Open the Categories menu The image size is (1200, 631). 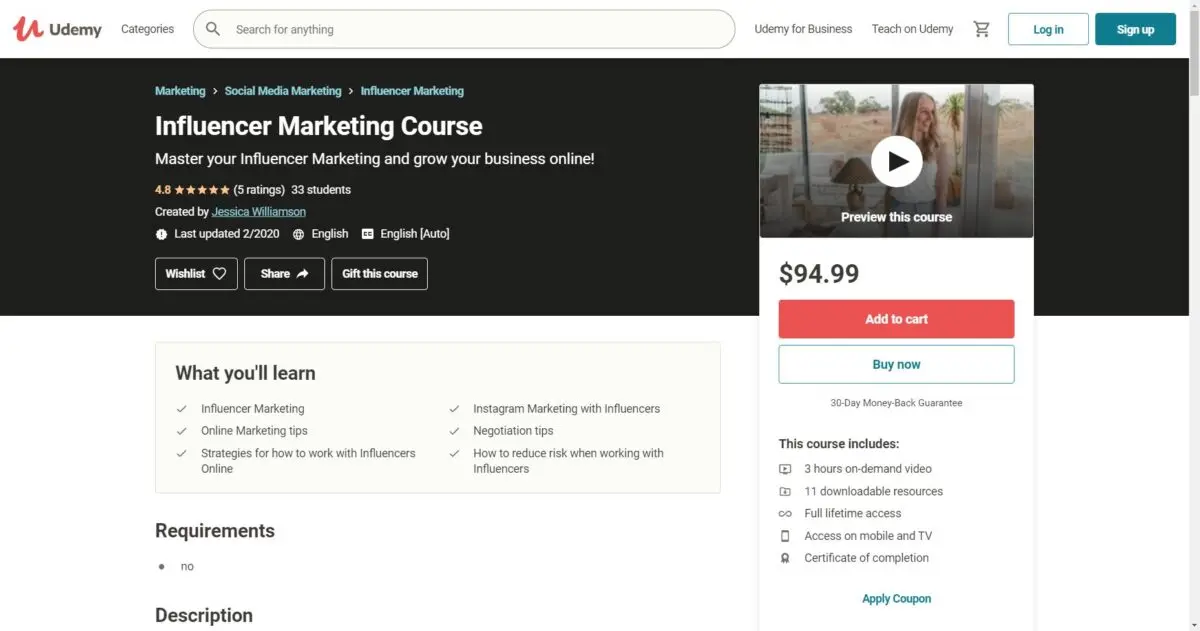(x=147, y=29)
